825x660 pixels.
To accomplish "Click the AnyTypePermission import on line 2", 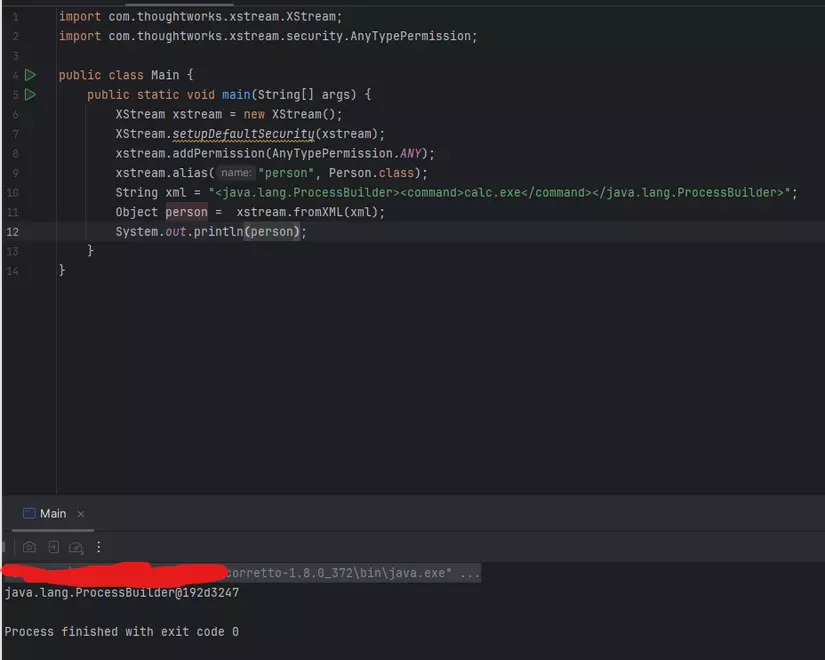I will click(268, 36).
